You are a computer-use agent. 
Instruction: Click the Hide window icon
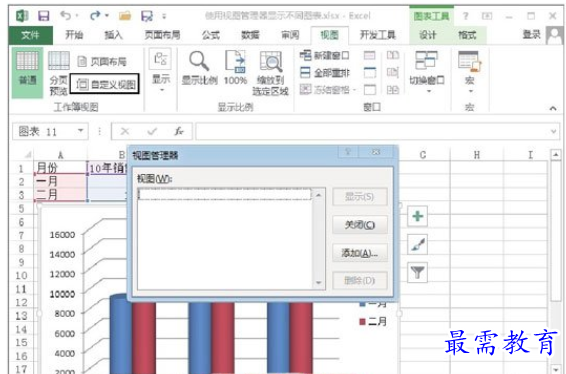370,73
